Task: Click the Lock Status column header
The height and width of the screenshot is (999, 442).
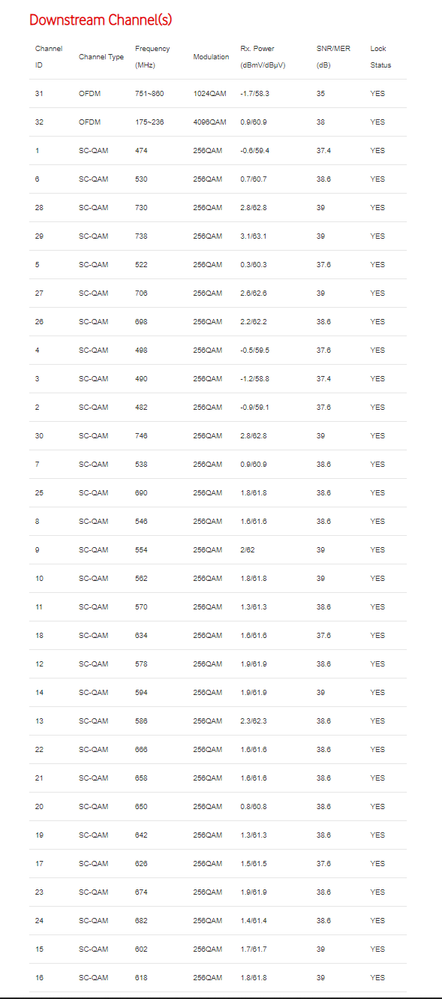Action: tap(380, 57)
